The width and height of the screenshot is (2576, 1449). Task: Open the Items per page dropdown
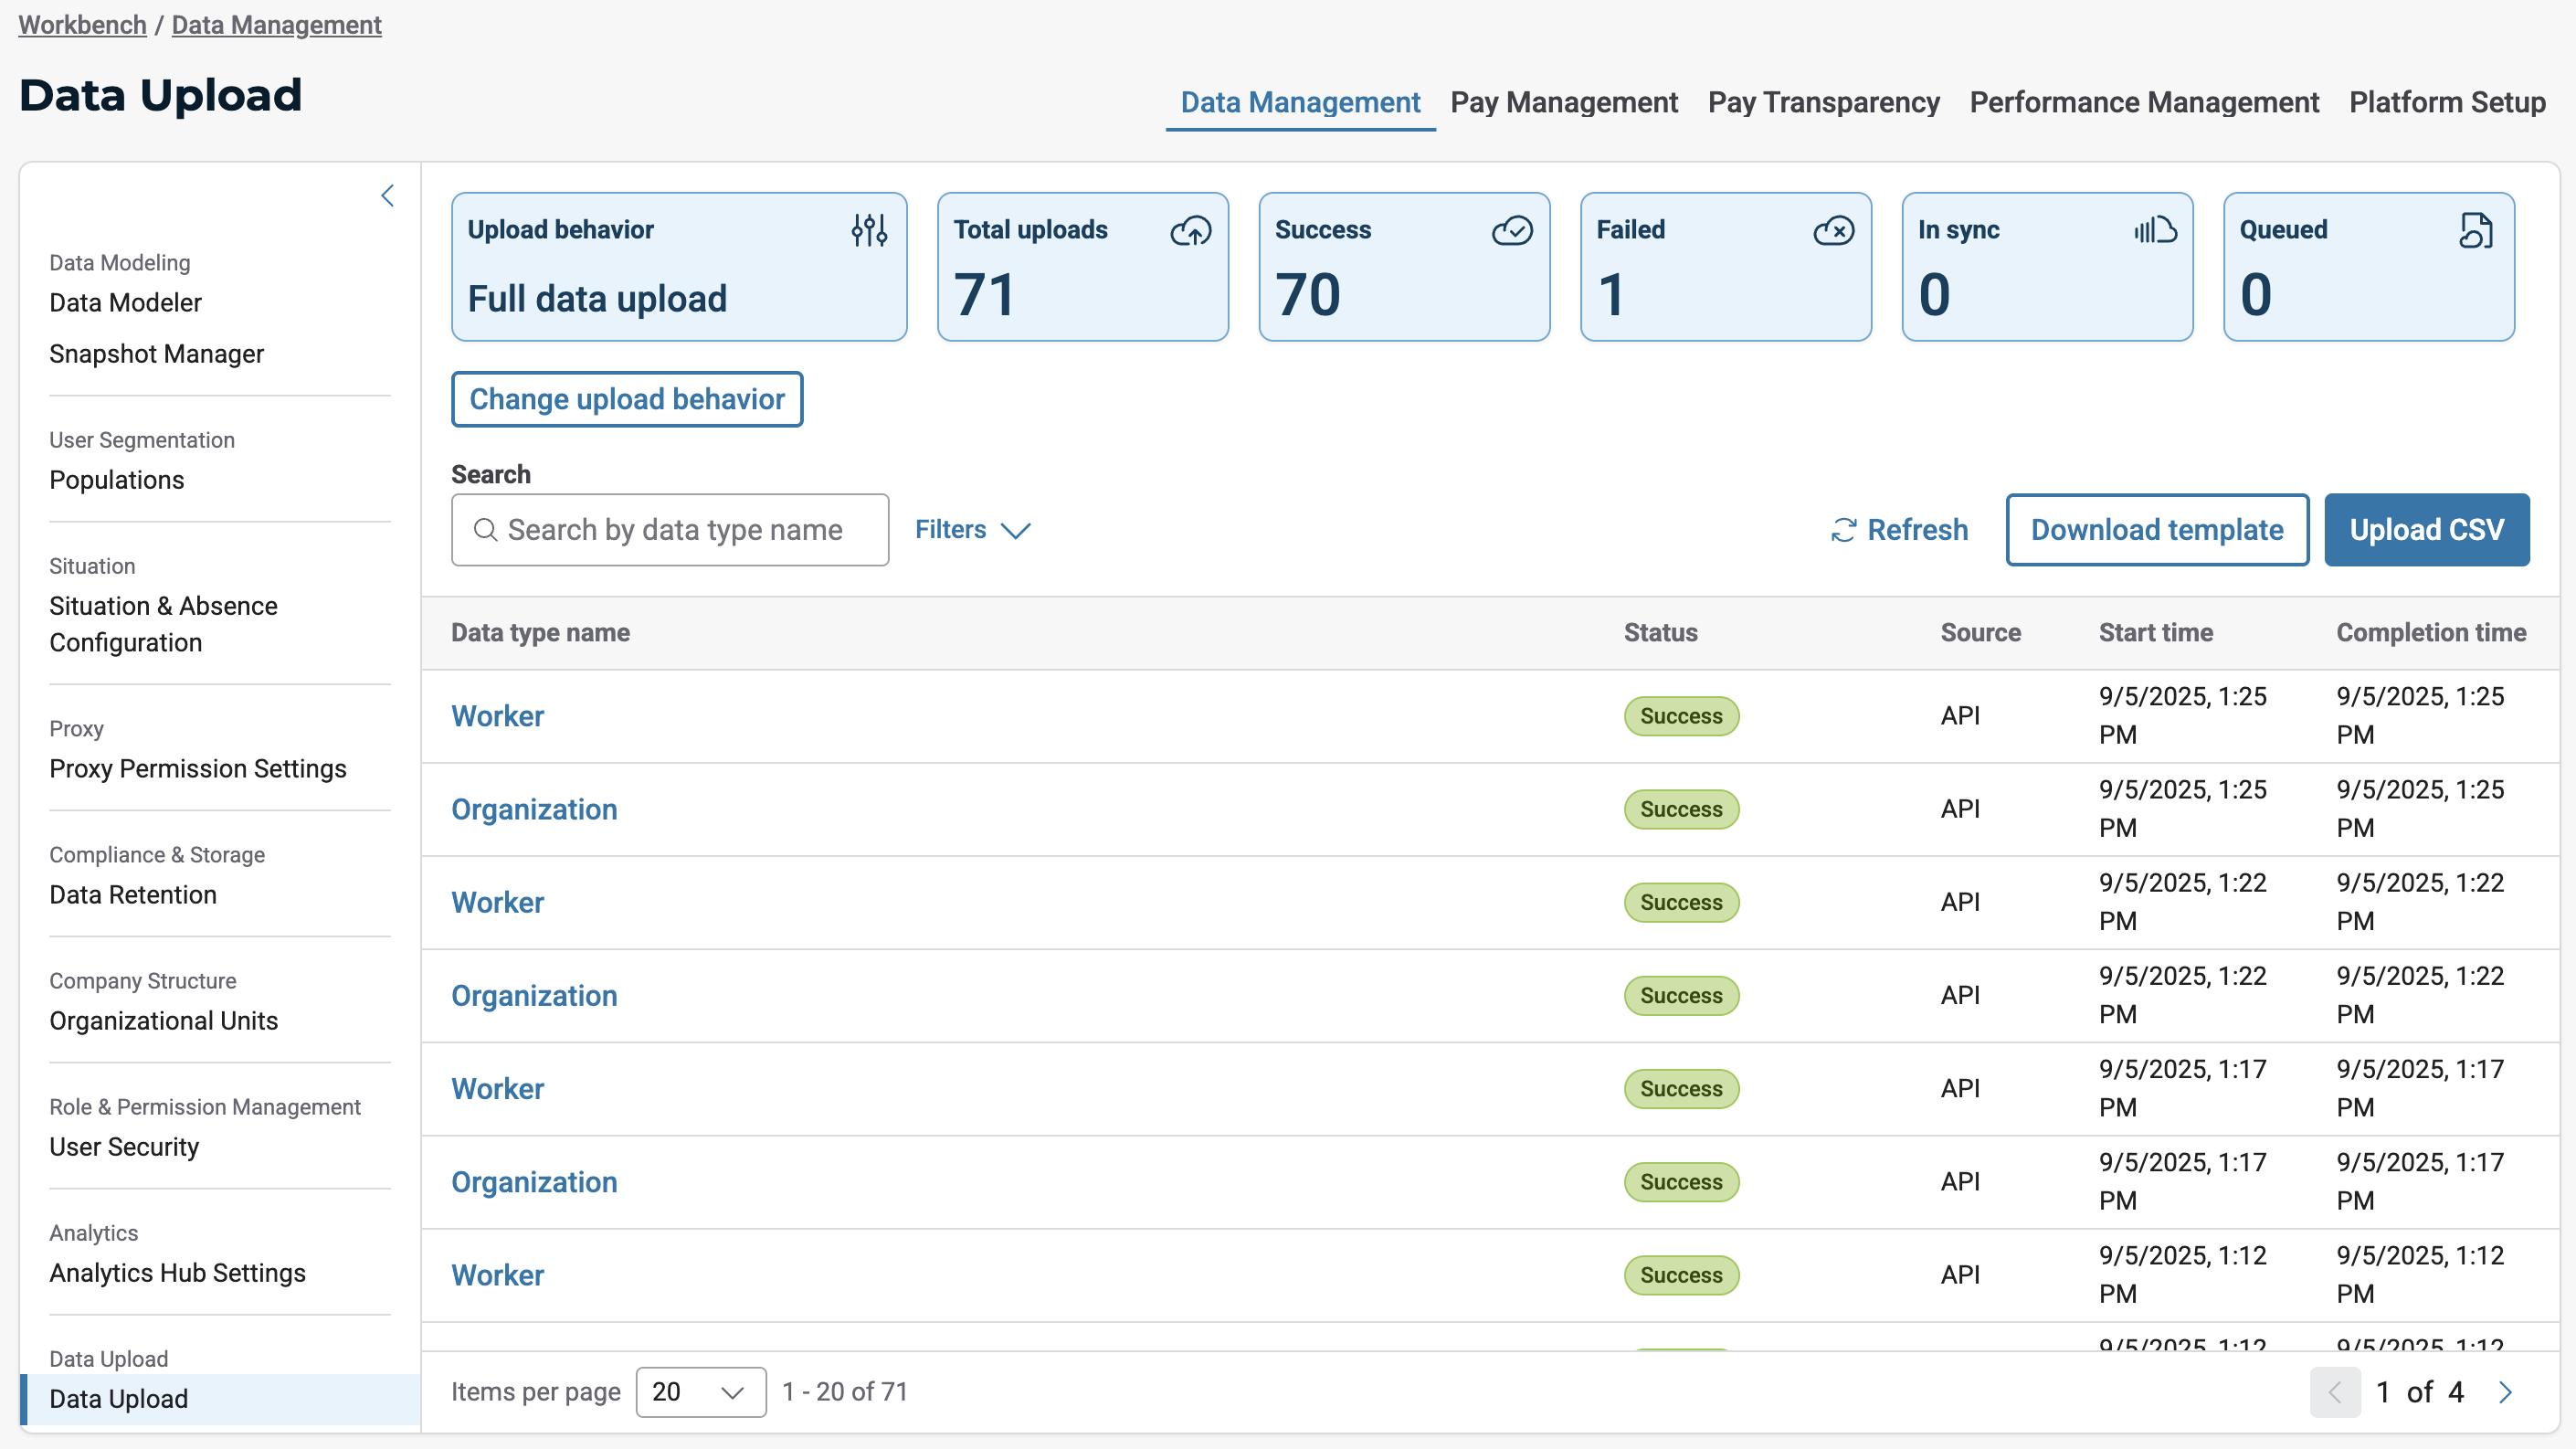(x=700, y=1392)
